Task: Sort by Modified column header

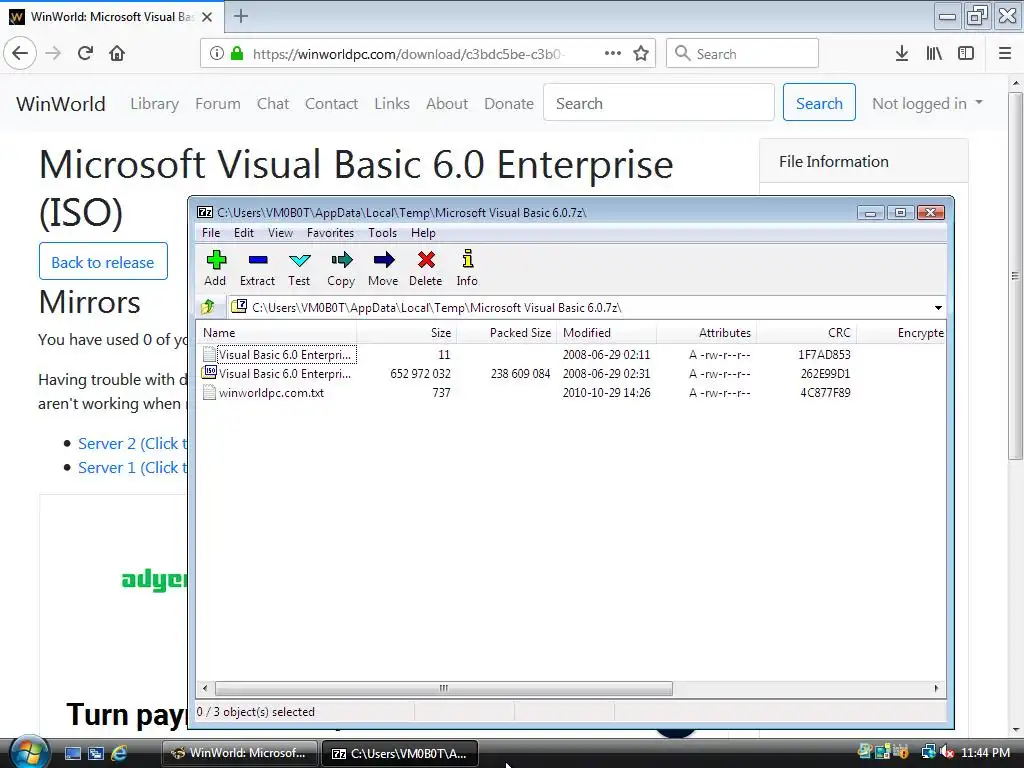Action: [606, 332]
